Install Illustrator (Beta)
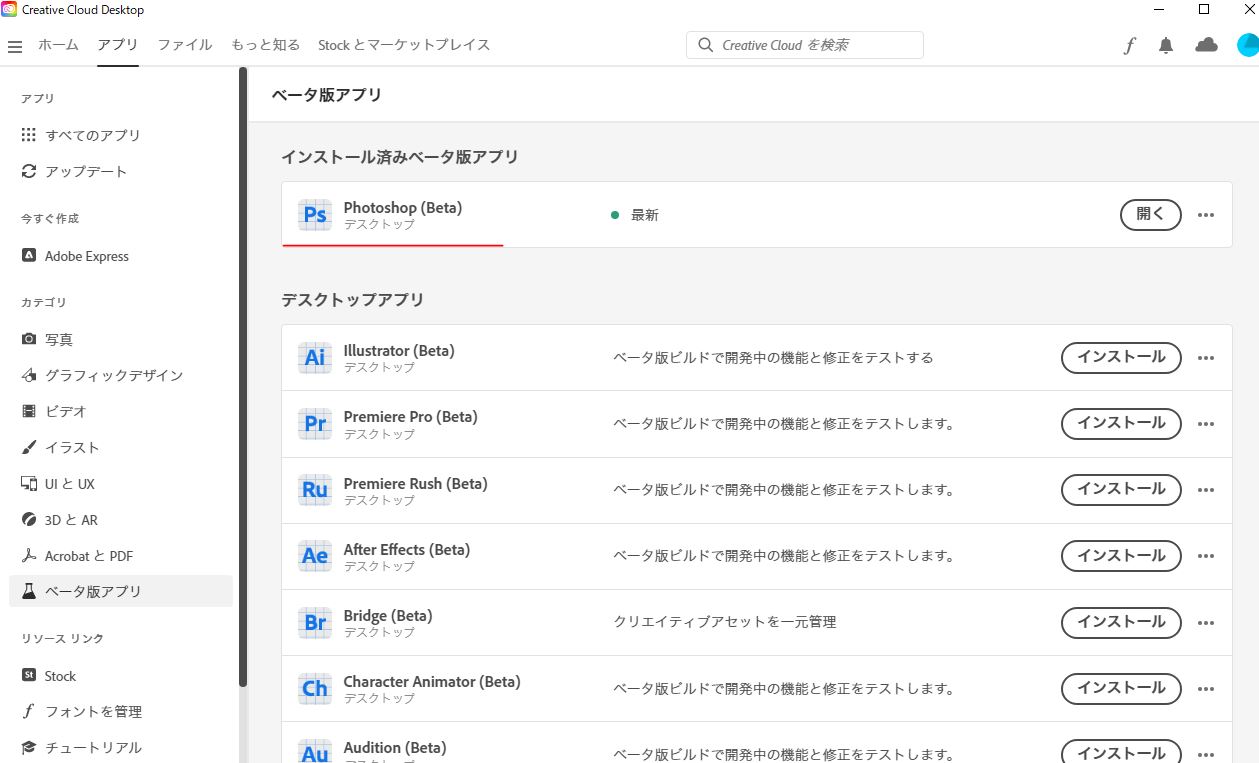 point(1121,357)
